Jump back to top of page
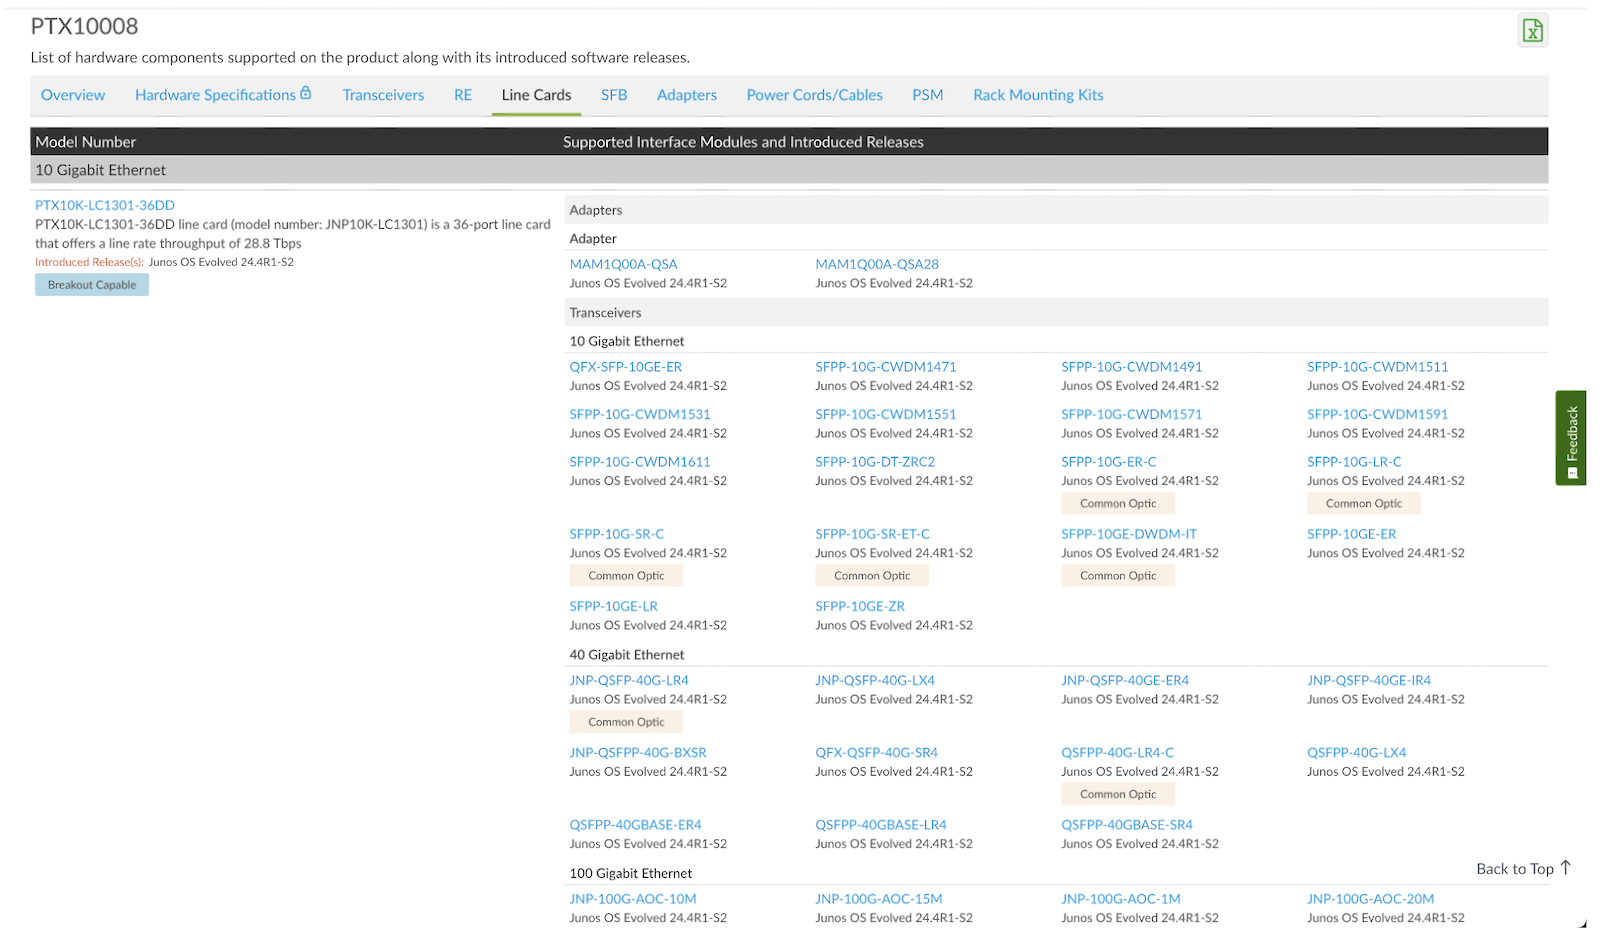 (x=1523, y=869)
